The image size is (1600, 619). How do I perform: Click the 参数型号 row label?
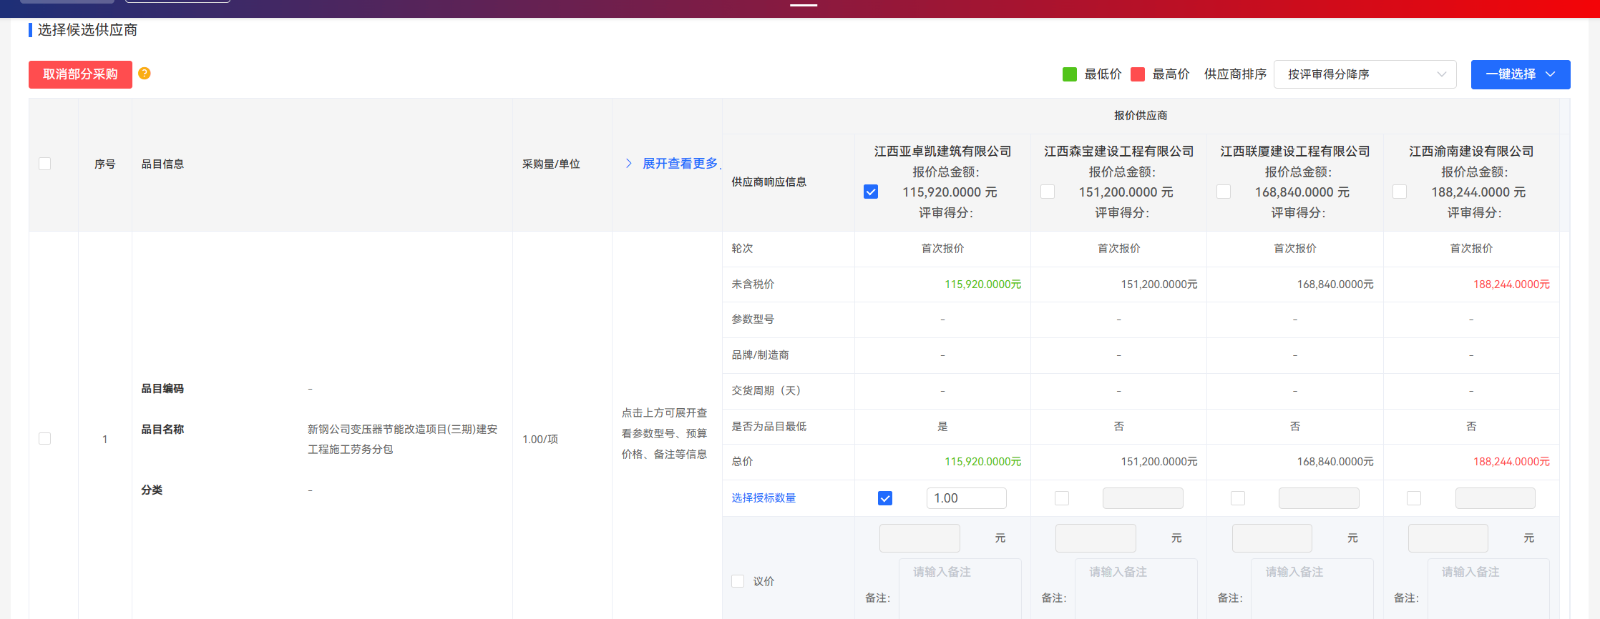pos(753,319)
